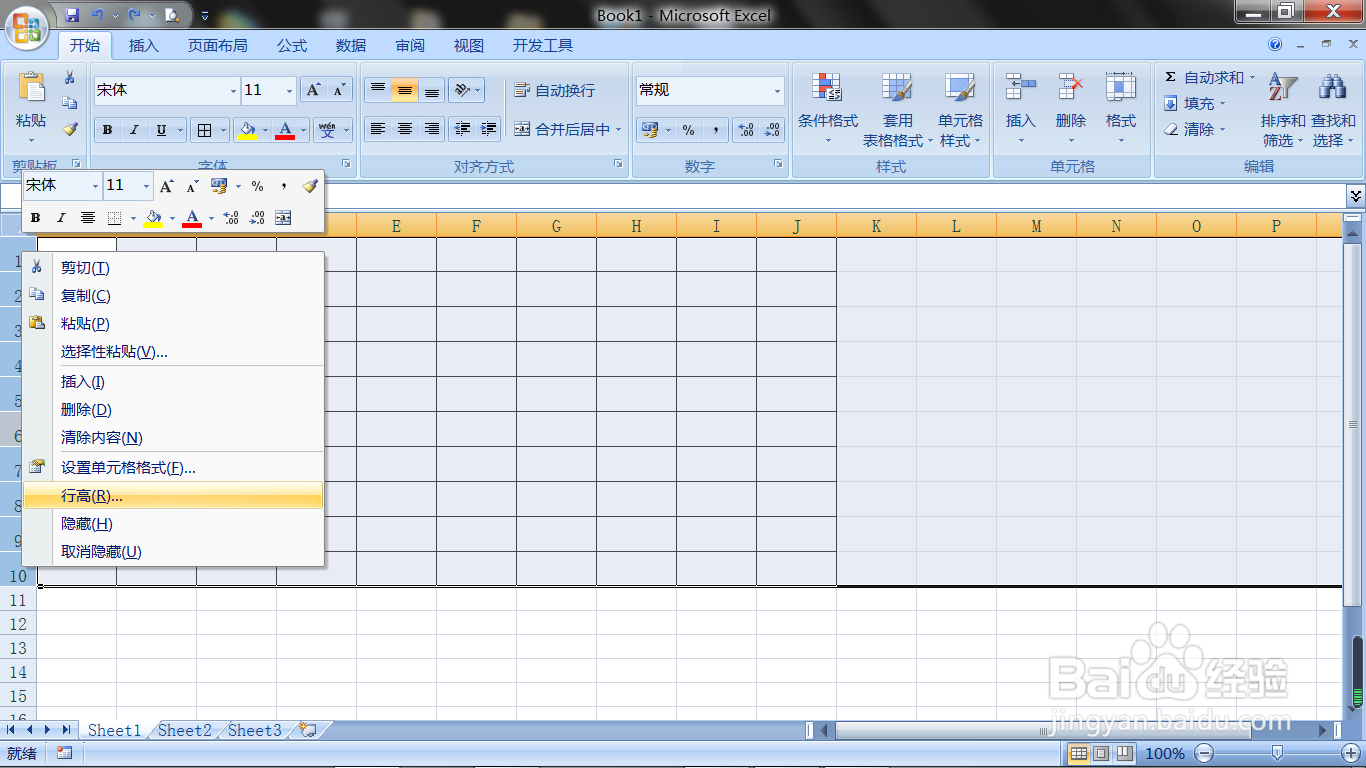1366x768 pixels.
Task: Decrease indent in alignment group
Action: [x=462, y=129]
